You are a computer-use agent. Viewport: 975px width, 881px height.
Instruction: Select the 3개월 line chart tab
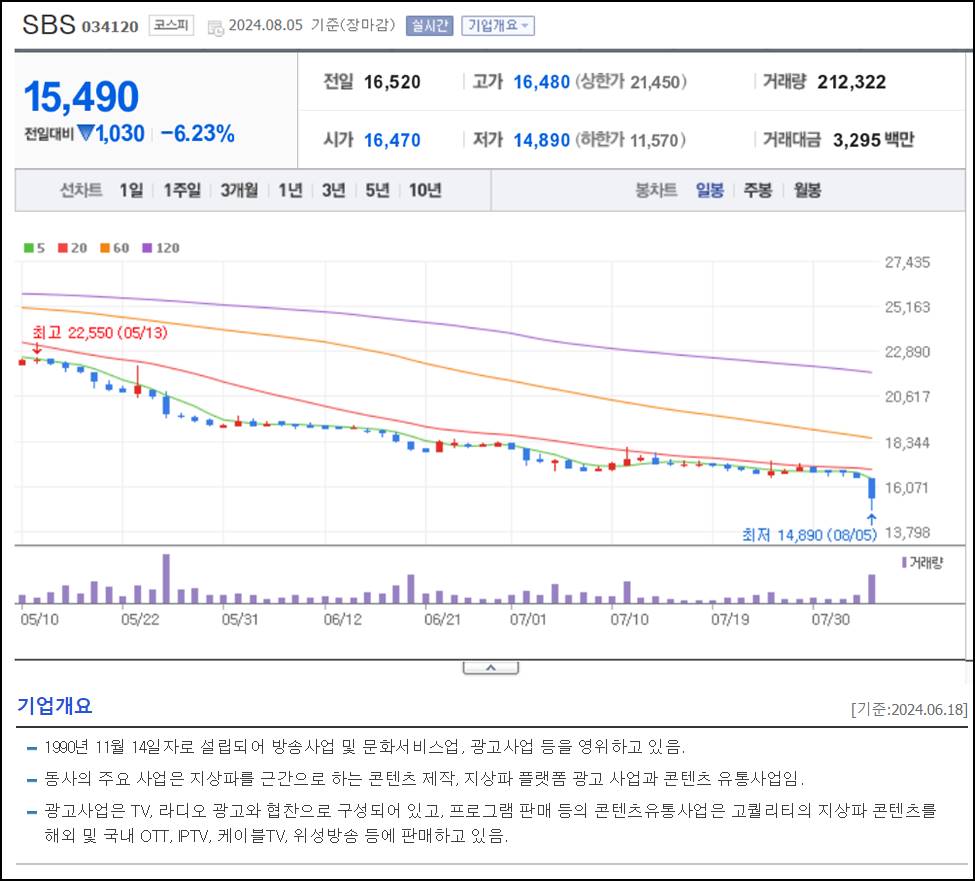(239, 190)
